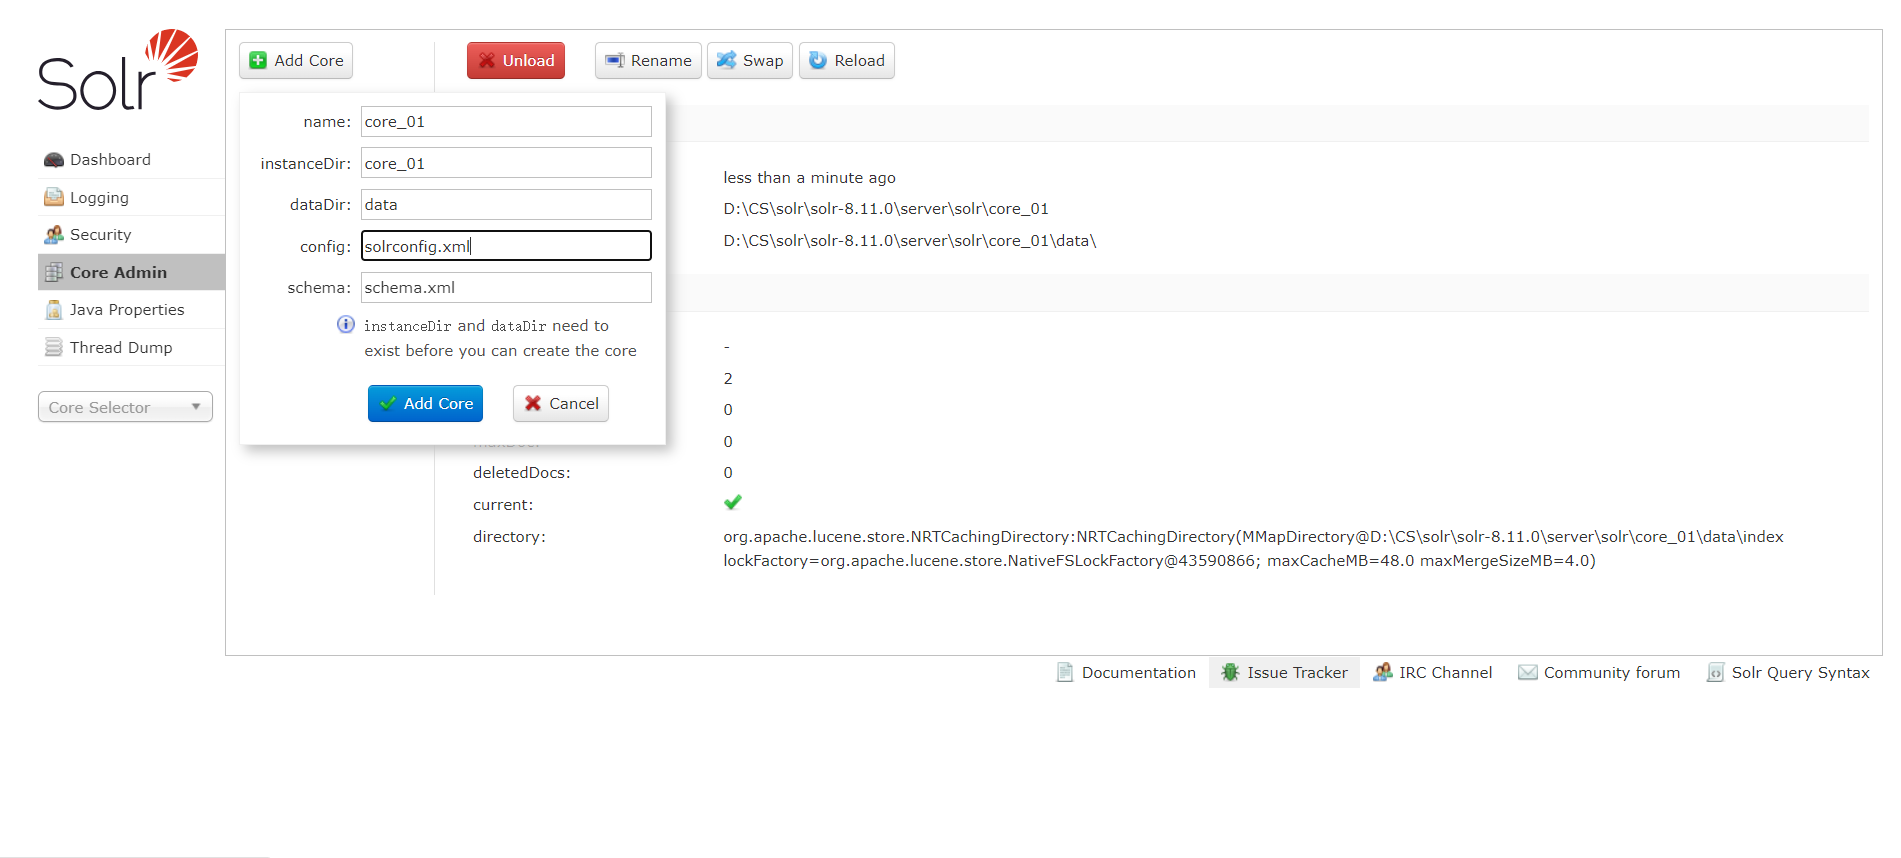Click the 'less than a minute ago' text

[x=809, y=177]
